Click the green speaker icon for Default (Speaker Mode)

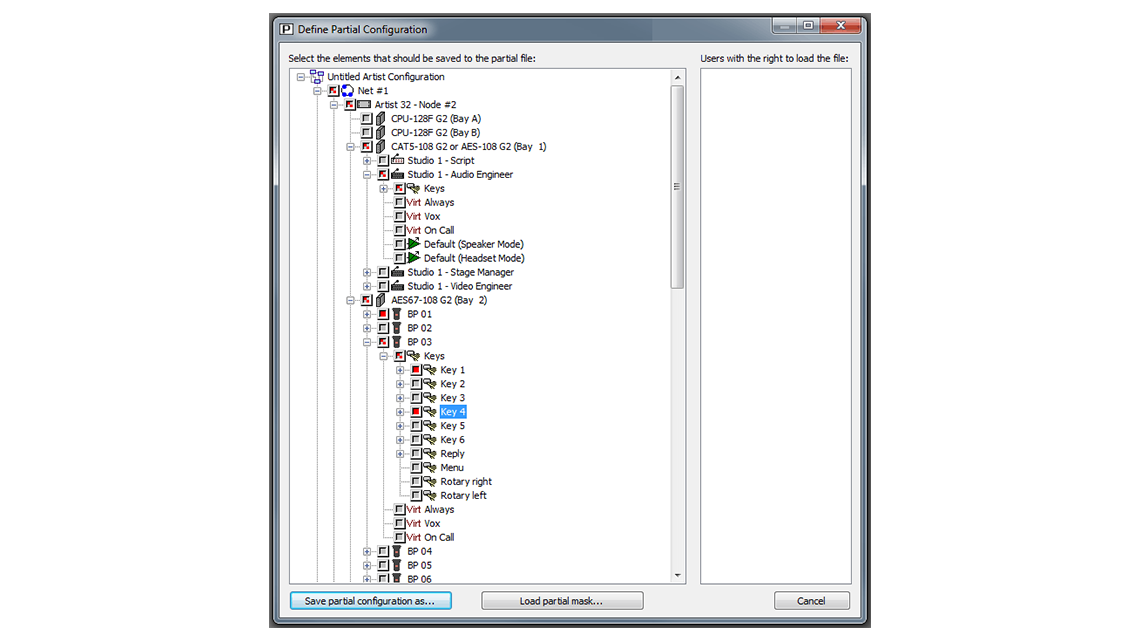[x=413, y=244]
